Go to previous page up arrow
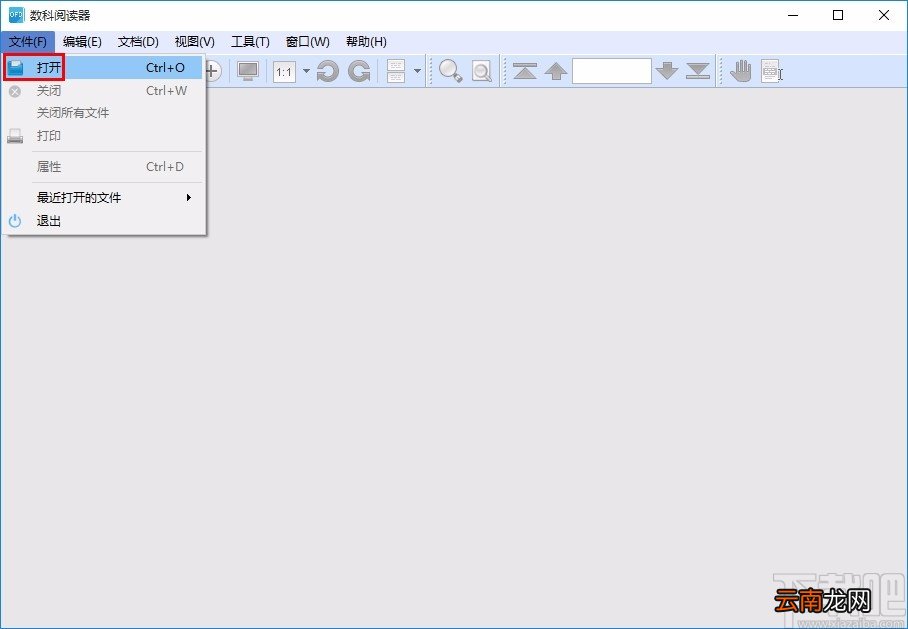 click(556, 71)
